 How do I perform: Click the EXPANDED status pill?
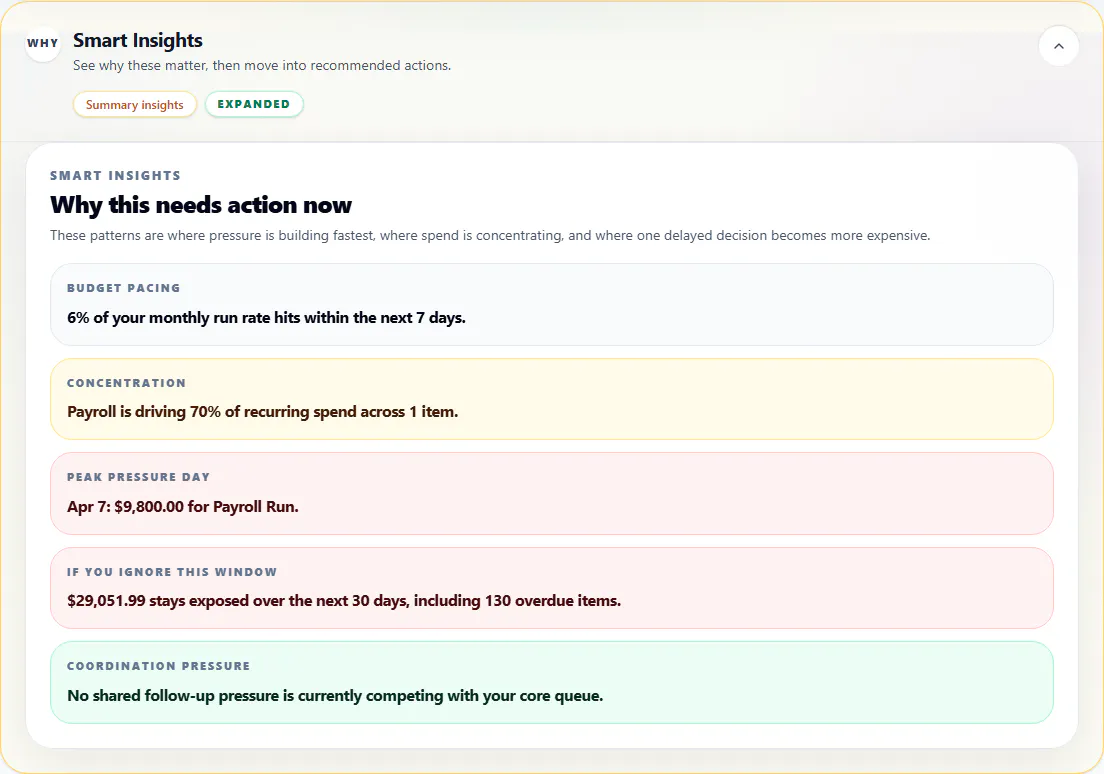coord(253,104)
